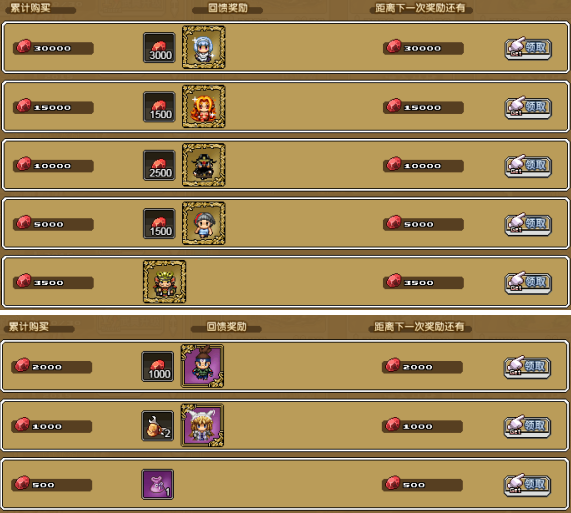This screenshot has width=571, height=513.
Task: Claim the 500 gem tier reward
Action: [x=527, y=485]
